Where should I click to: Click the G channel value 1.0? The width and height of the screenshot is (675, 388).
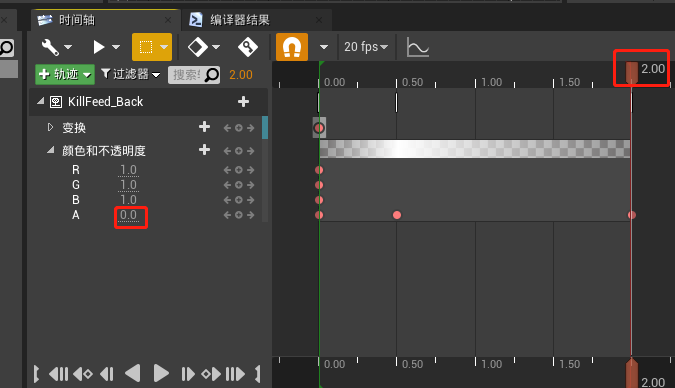[128, 185]
